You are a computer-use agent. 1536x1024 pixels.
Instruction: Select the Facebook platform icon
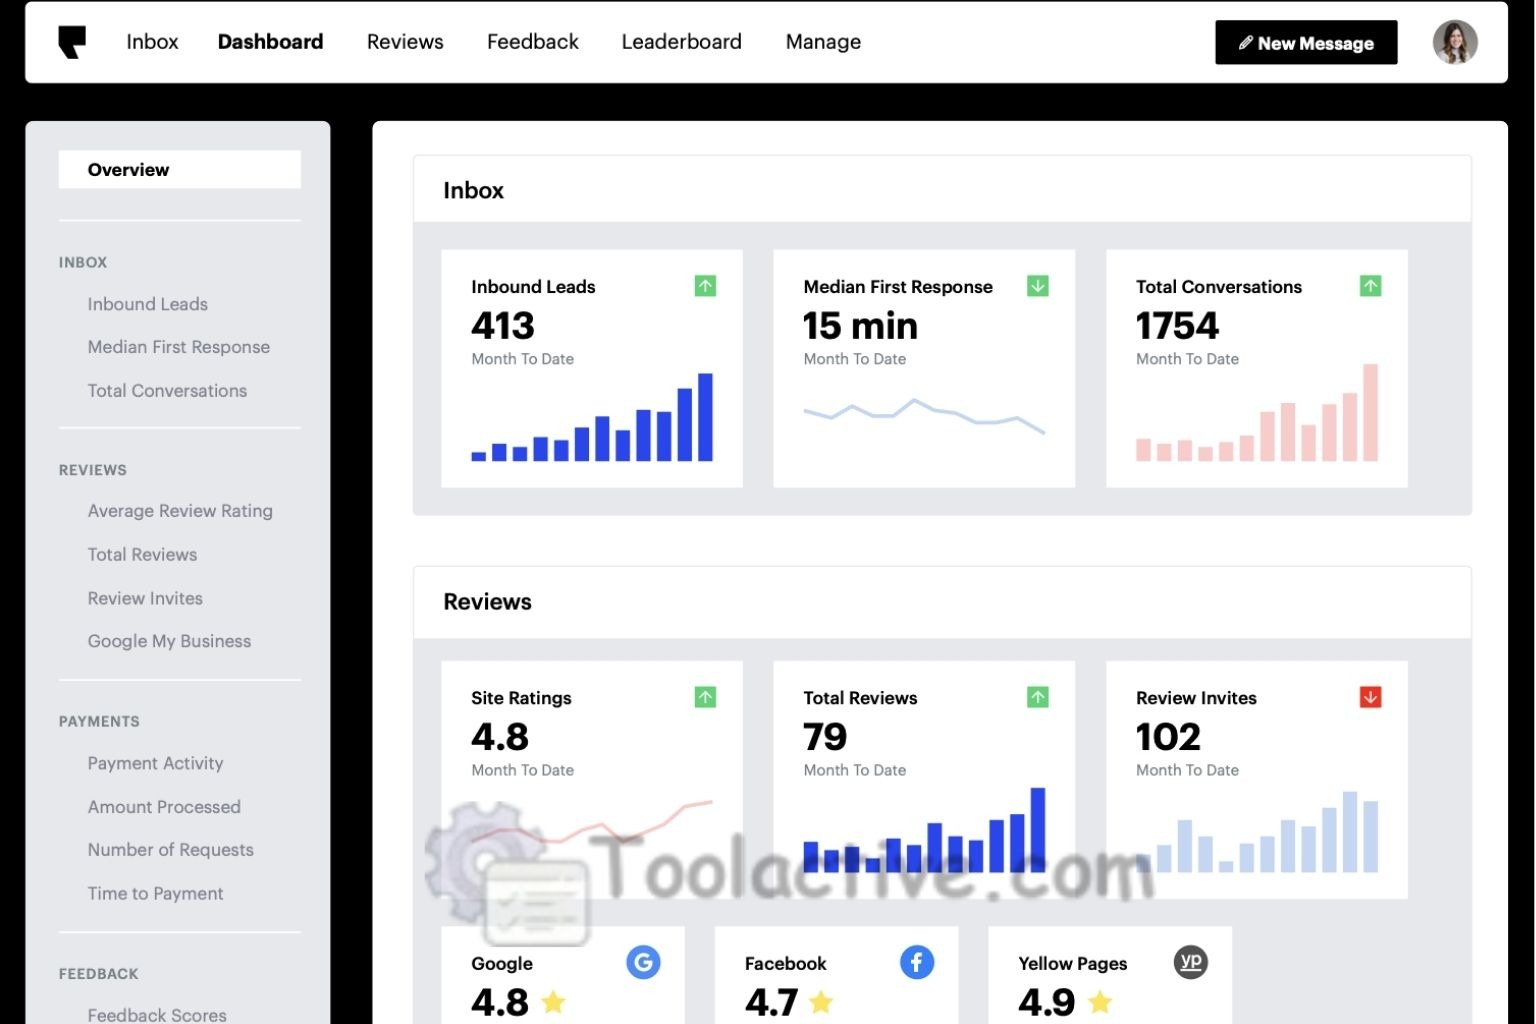(x=916, y=961)
